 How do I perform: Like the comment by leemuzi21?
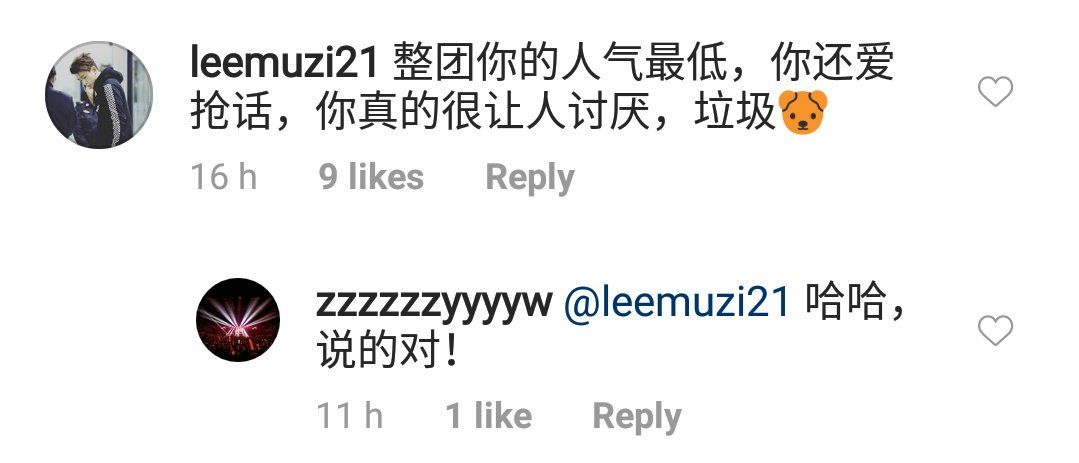(995, 91)
